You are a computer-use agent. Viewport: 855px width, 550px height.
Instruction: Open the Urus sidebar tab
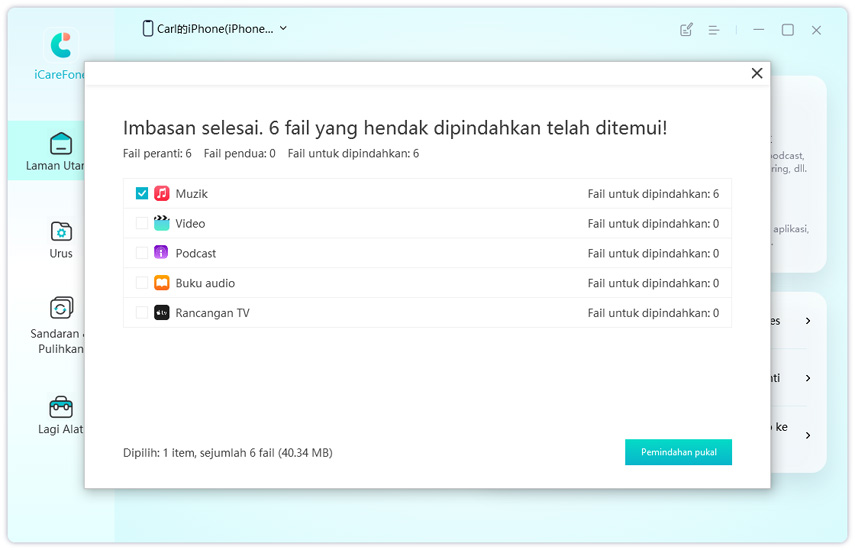pos(61,240)
